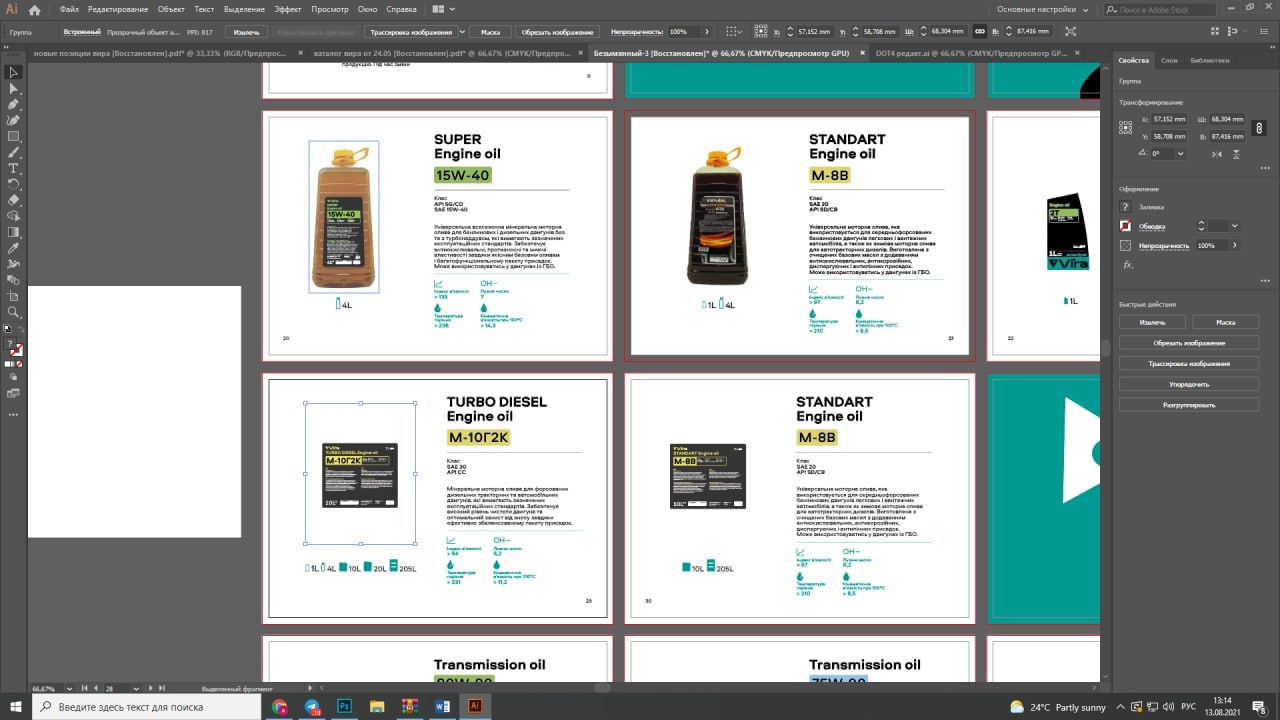Open the stroke weight dropdown in Properties

pyautogui.click(x=1235, y=226)
